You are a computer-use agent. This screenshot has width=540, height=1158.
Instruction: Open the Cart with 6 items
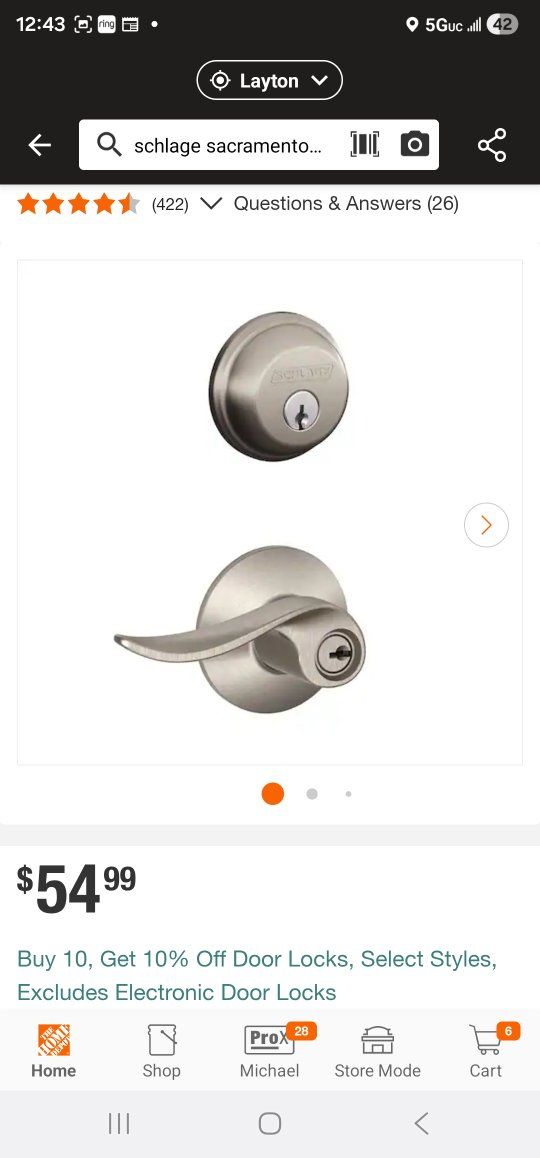pos(486,1050)
